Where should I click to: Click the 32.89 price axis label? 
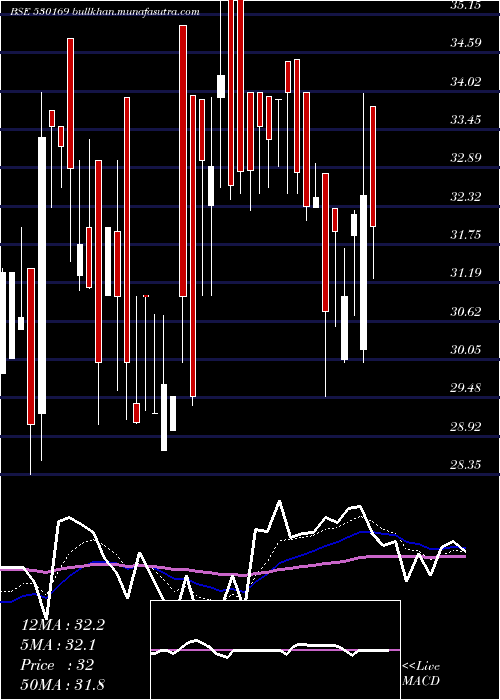pyautogui.click(x=465, y=158)
